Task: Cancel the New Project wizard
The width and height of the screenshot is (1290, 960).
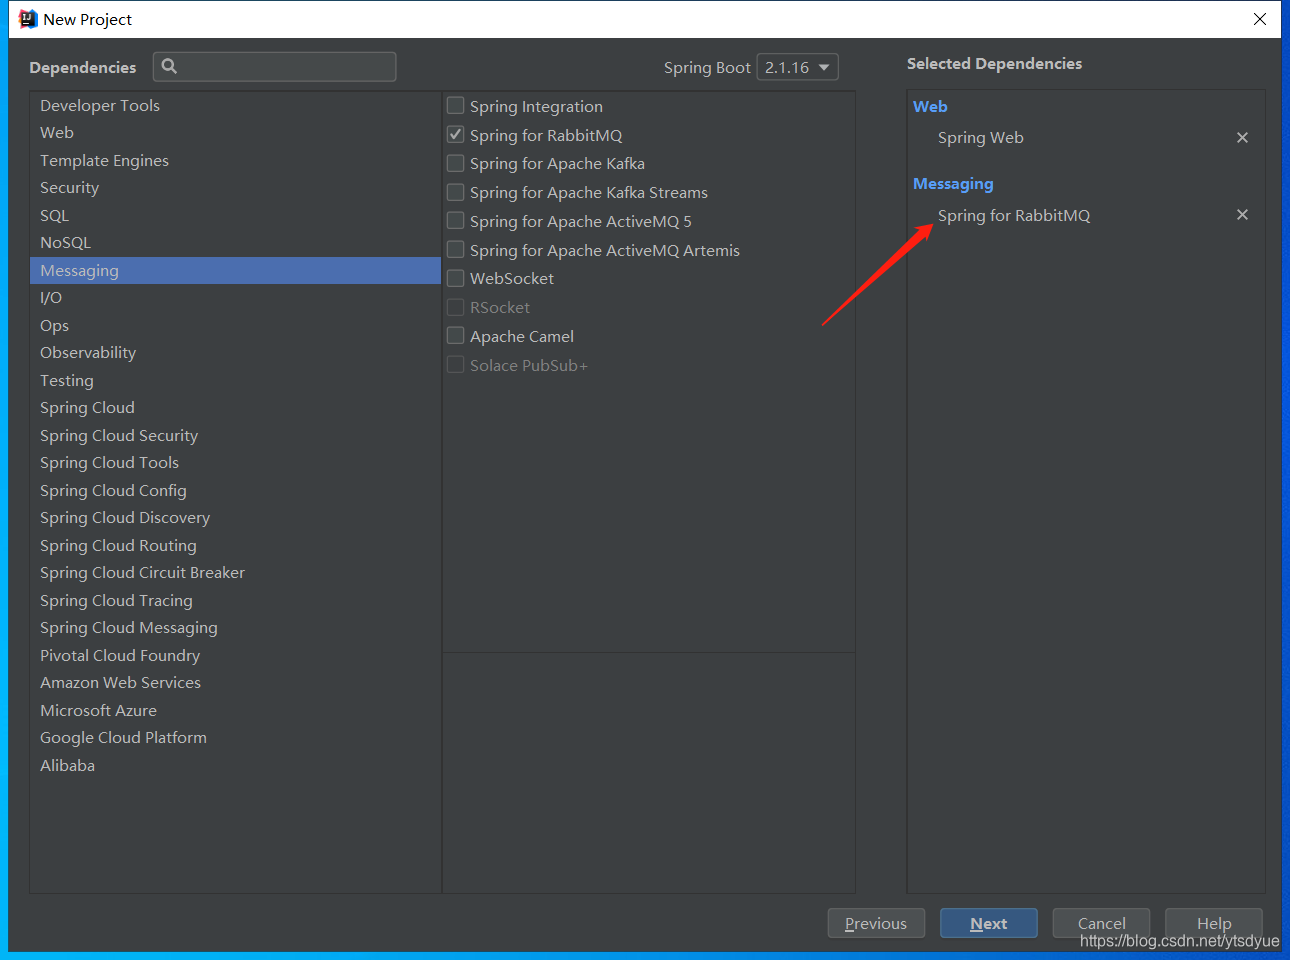Action: [x=1101, y=923]
